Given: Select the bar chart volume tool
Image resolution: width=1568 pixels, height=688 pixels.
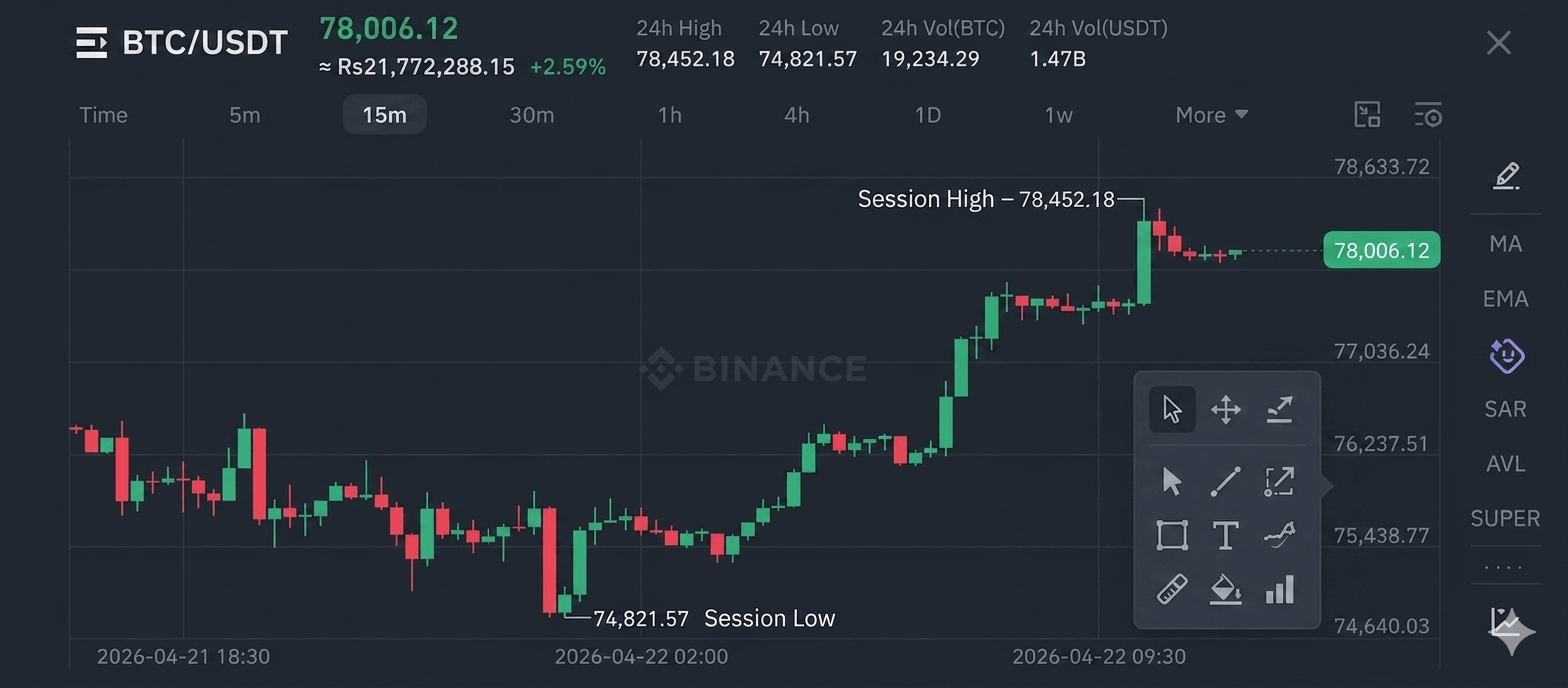Looking at the screenshot, I should pos(1279,589).
